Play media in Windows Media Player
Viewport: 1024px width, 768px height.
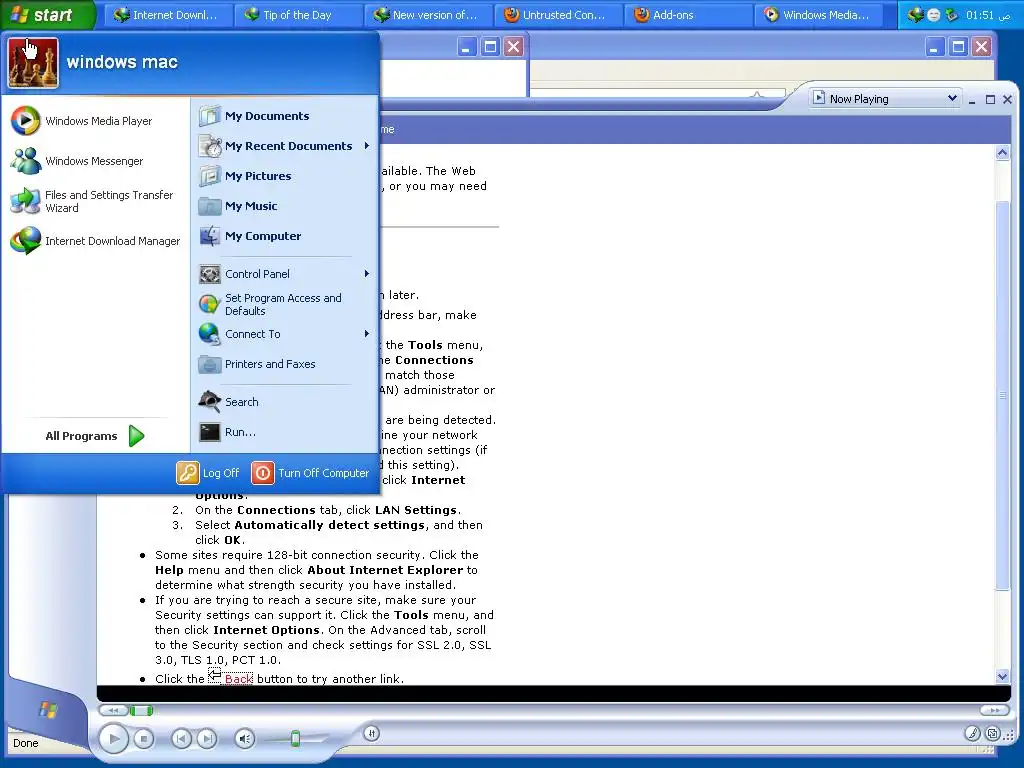[113, 739]
